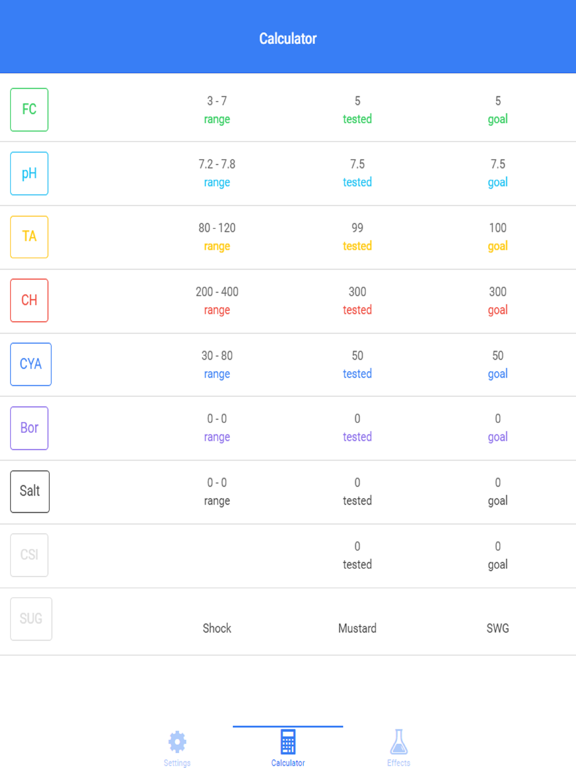Open the Effects flask tab

399,748
